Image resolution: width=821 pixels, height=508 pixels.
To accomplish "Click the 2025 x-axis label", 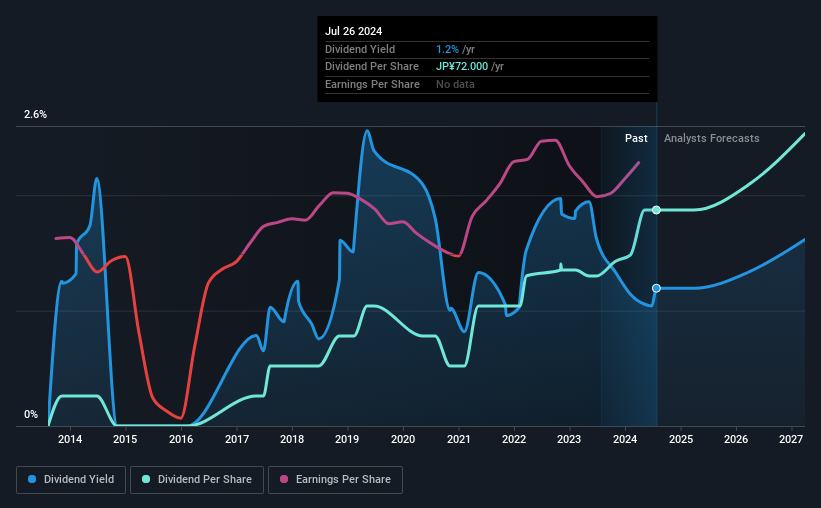I will (x=681, y=439).
